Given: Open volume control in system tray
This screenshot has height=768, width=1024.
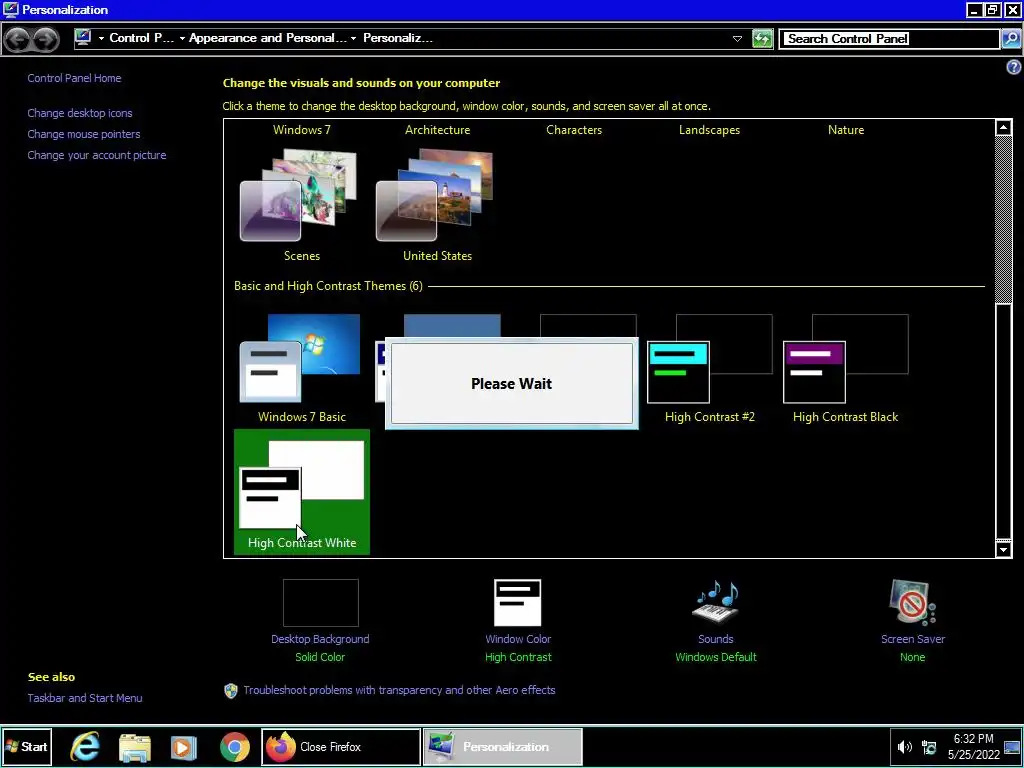Looking at the screenshot, I should pos(904,747).
